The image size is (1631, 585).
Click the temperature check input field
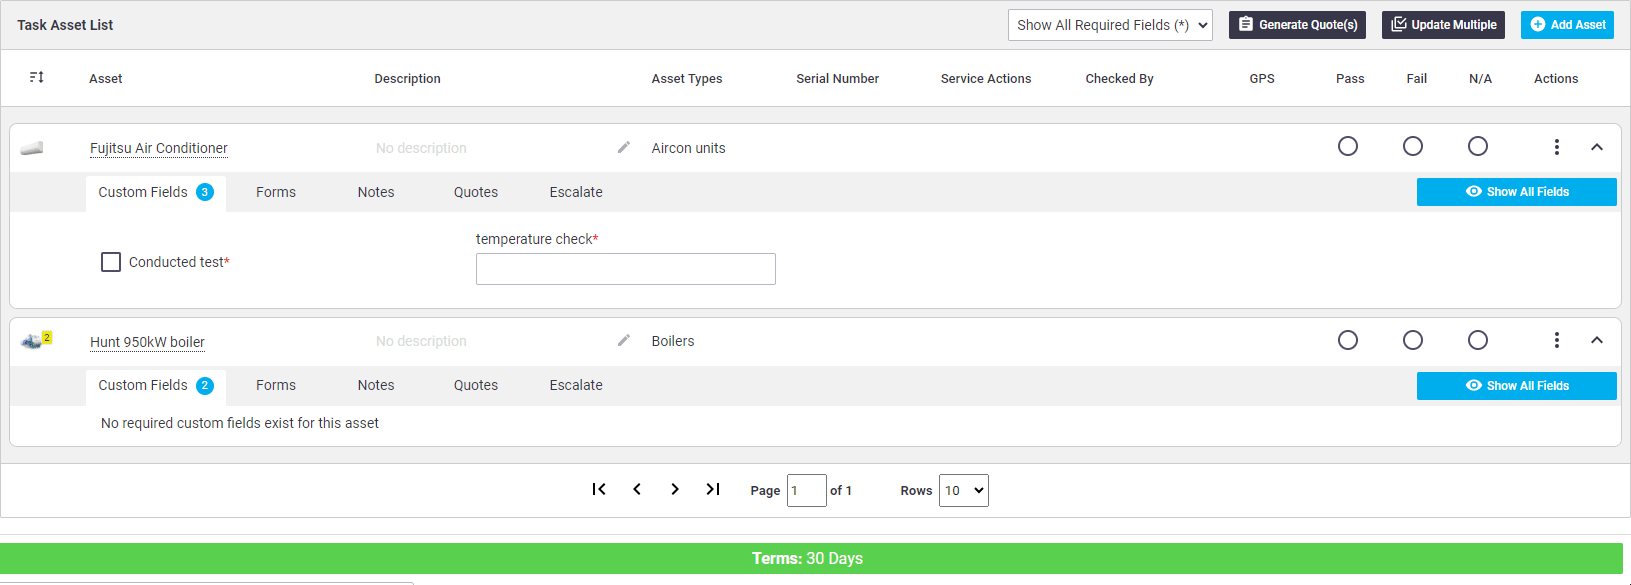tap(626, 269)
